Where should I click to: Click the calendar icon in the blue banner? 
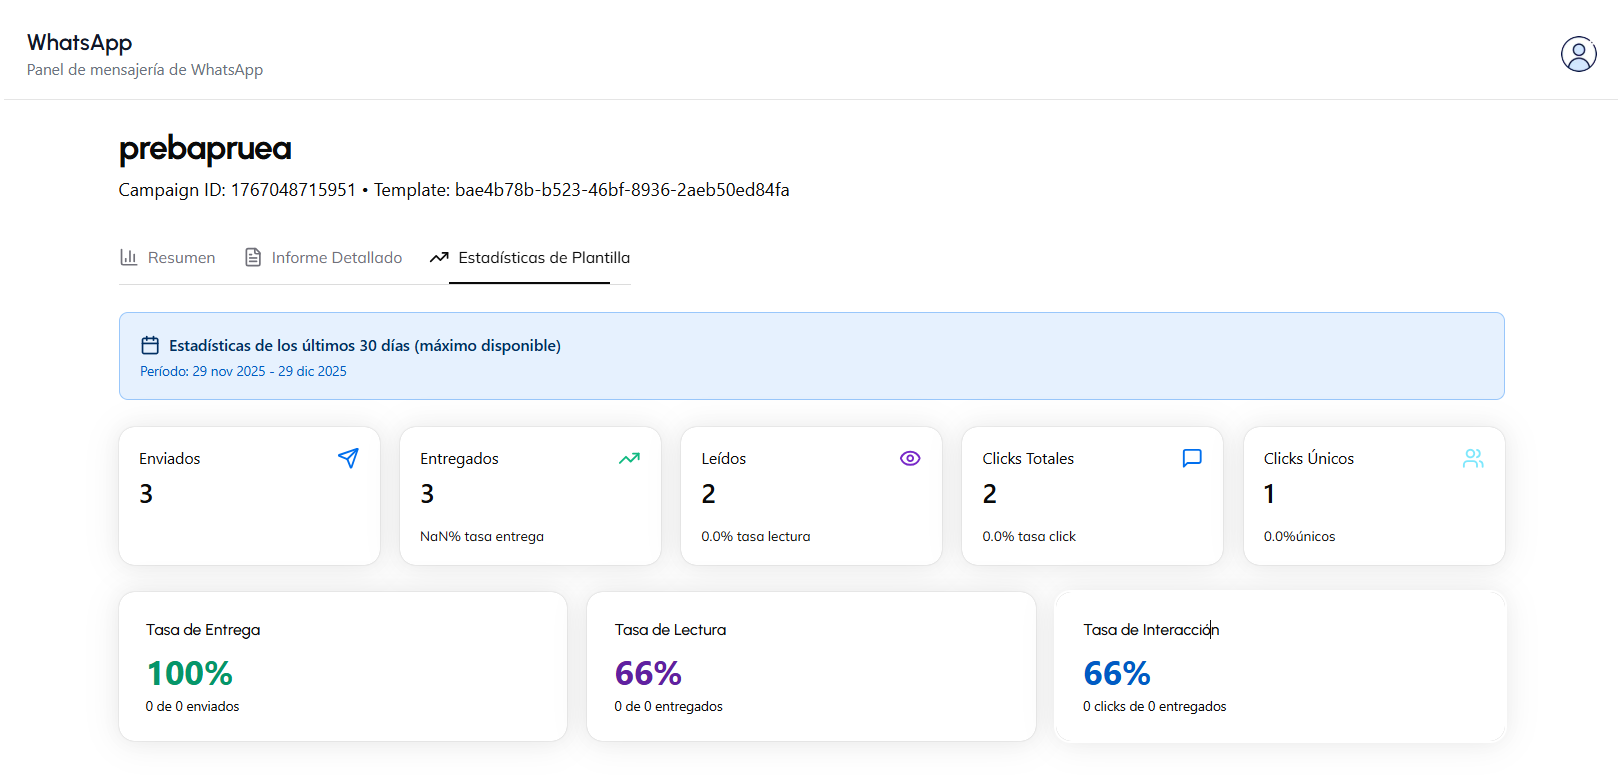tap(150, 345)
